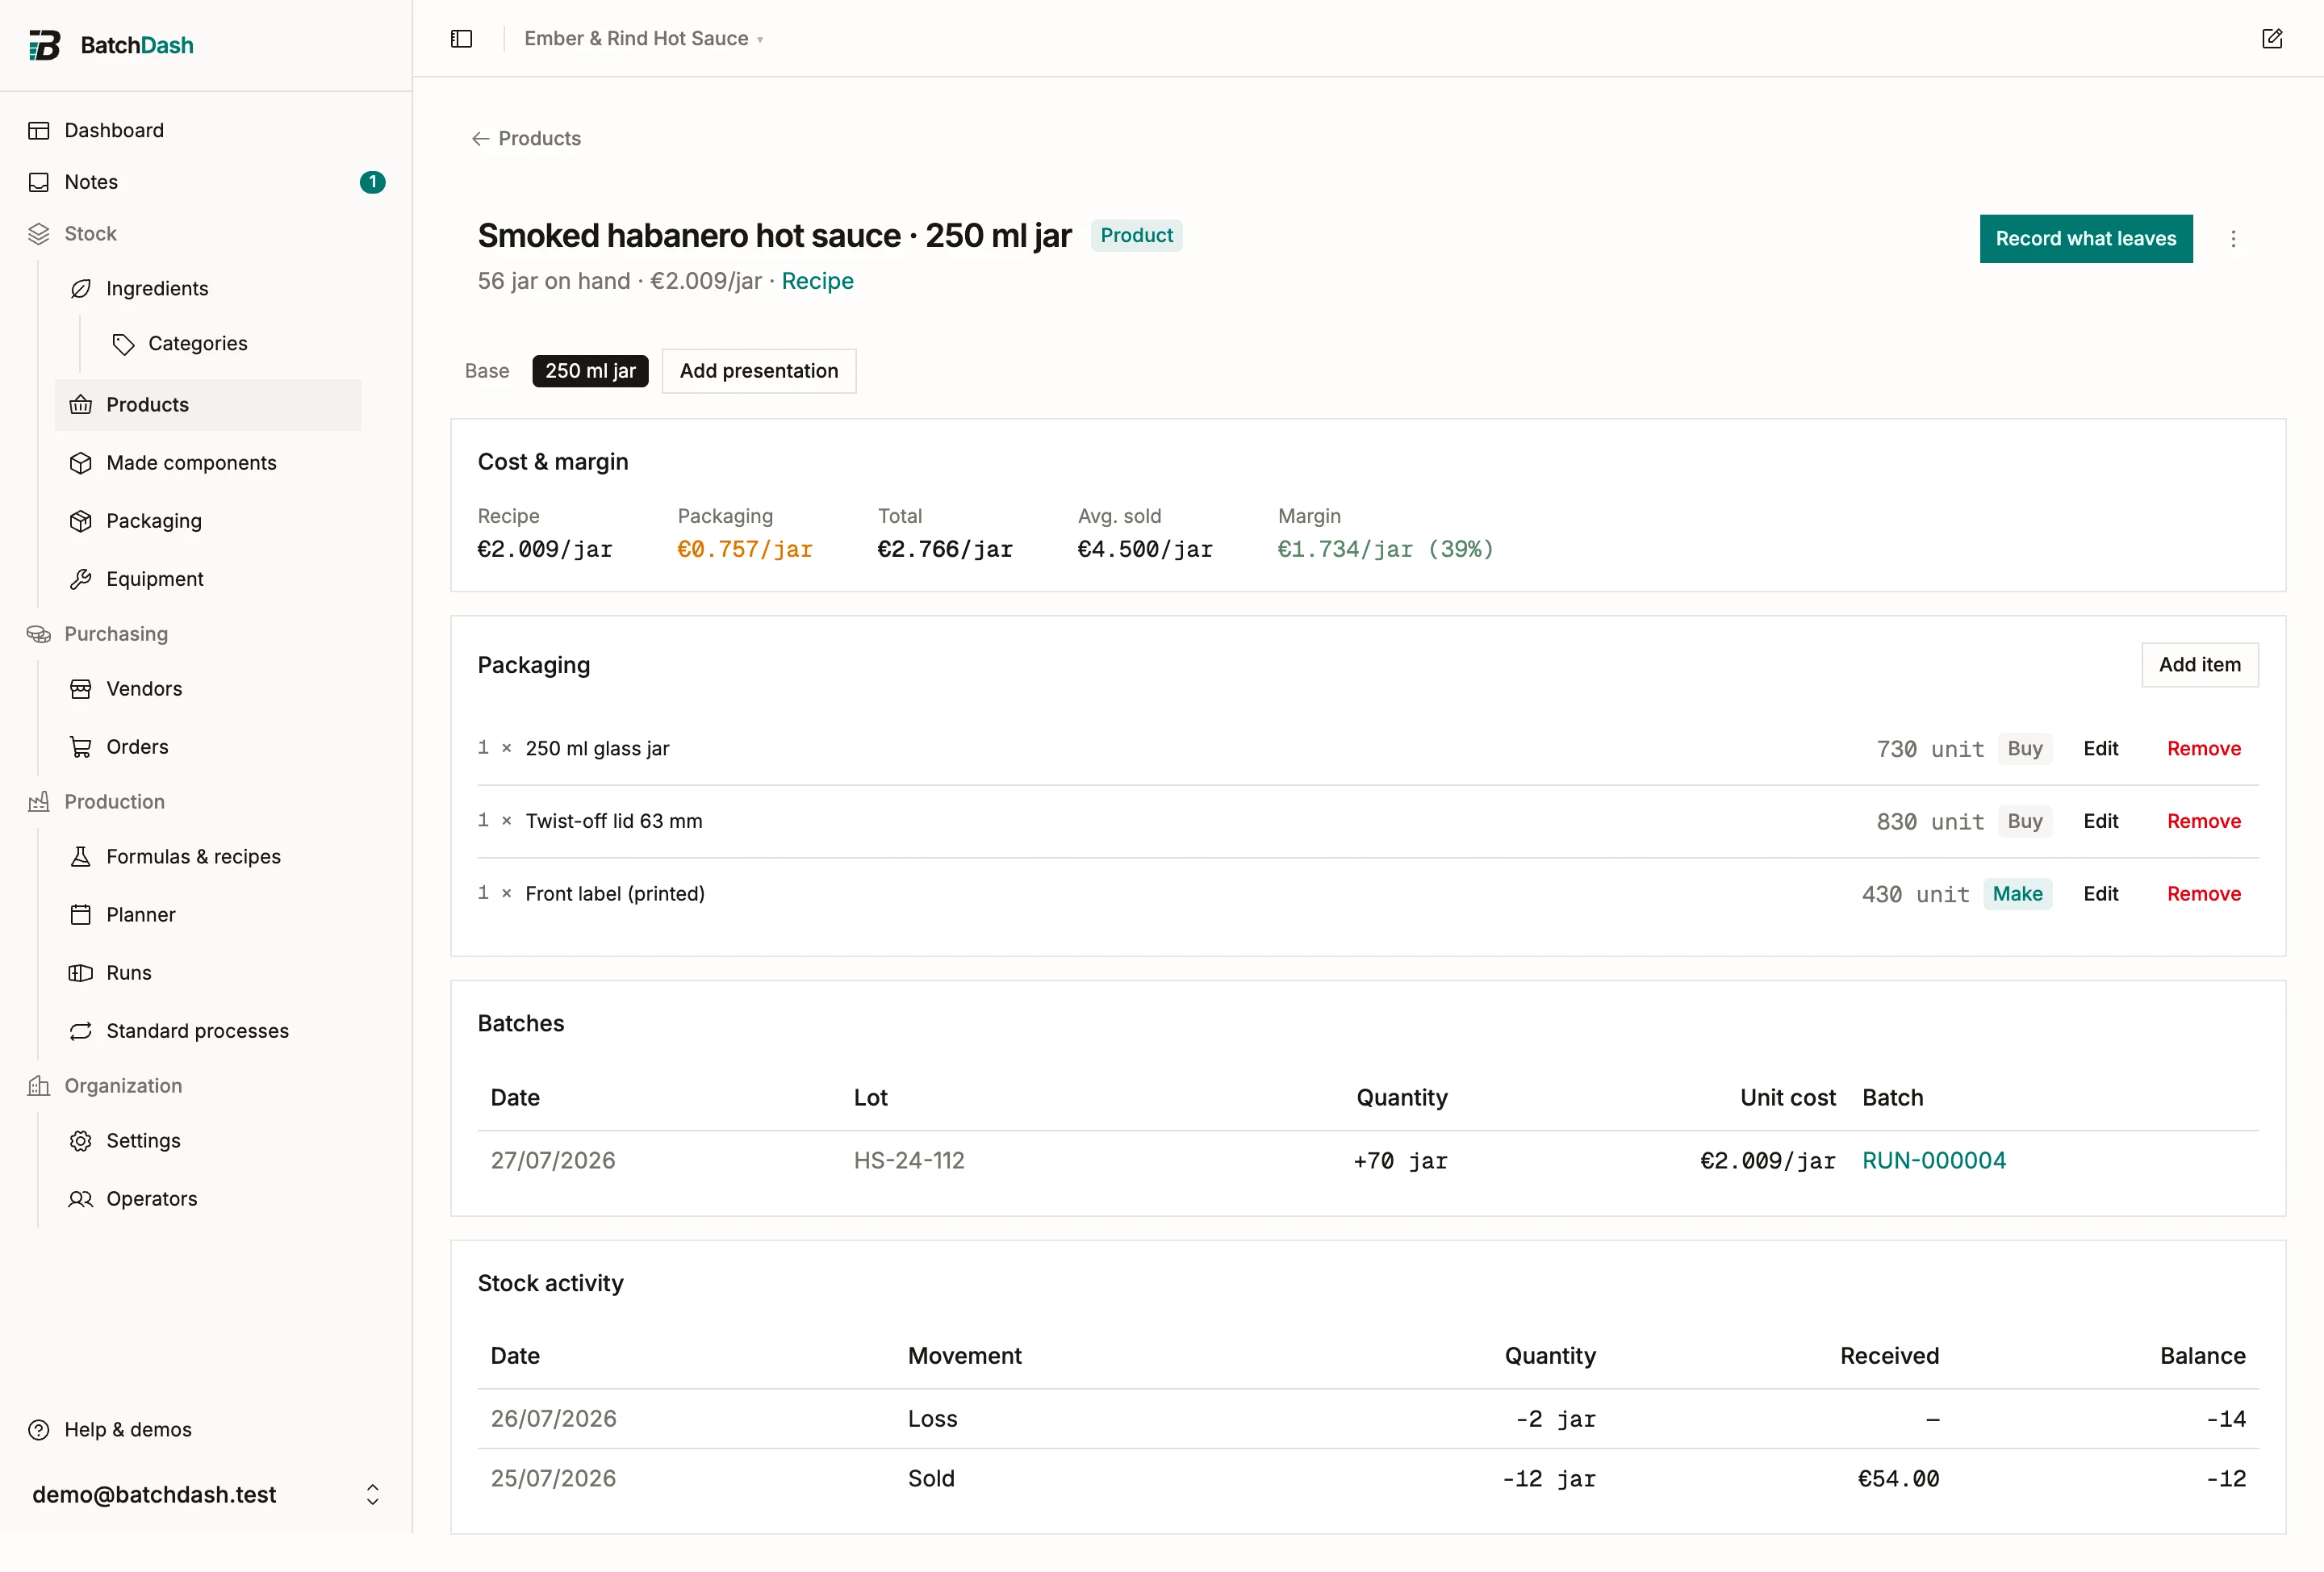
Task: Click the Ingredients leaf icon
Action: tap(81, 289)
